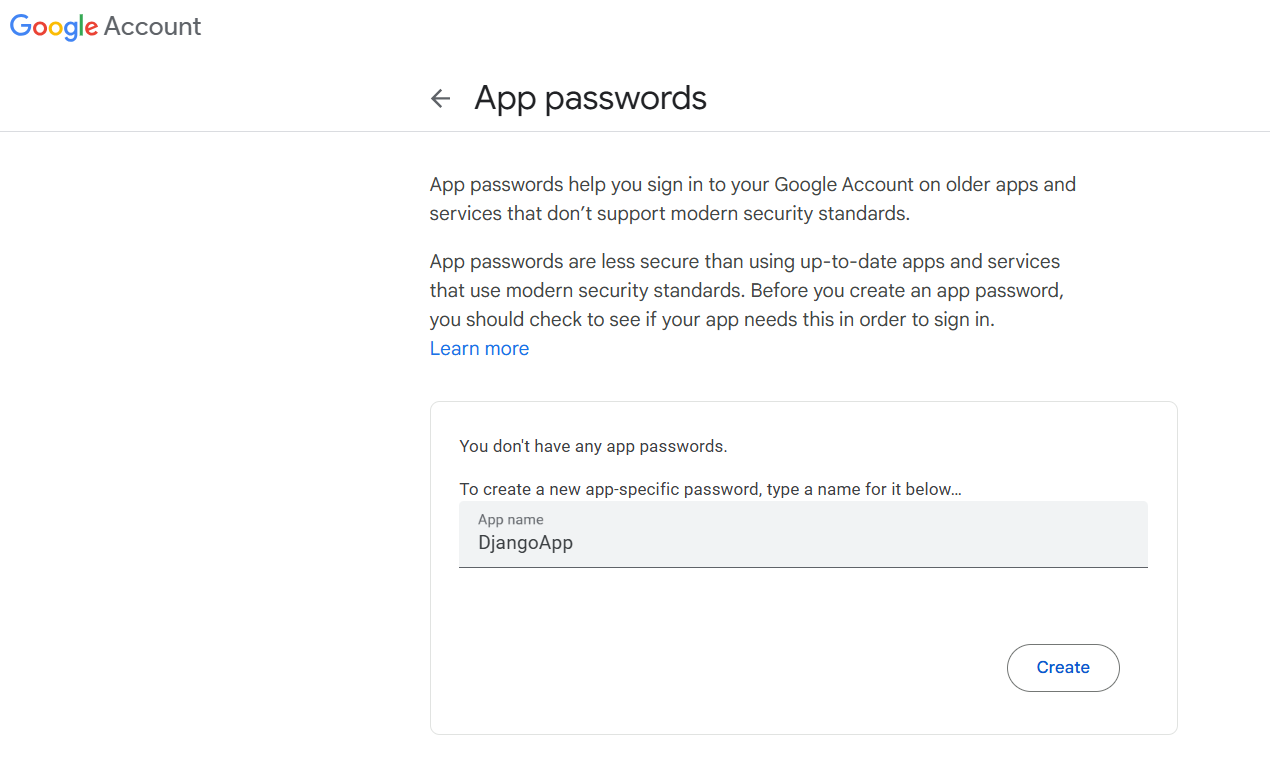The image size is (1270, 769).
Task: Click paragraph starting 'App passwords help you sign in'
Action: (x=752, y=198)
